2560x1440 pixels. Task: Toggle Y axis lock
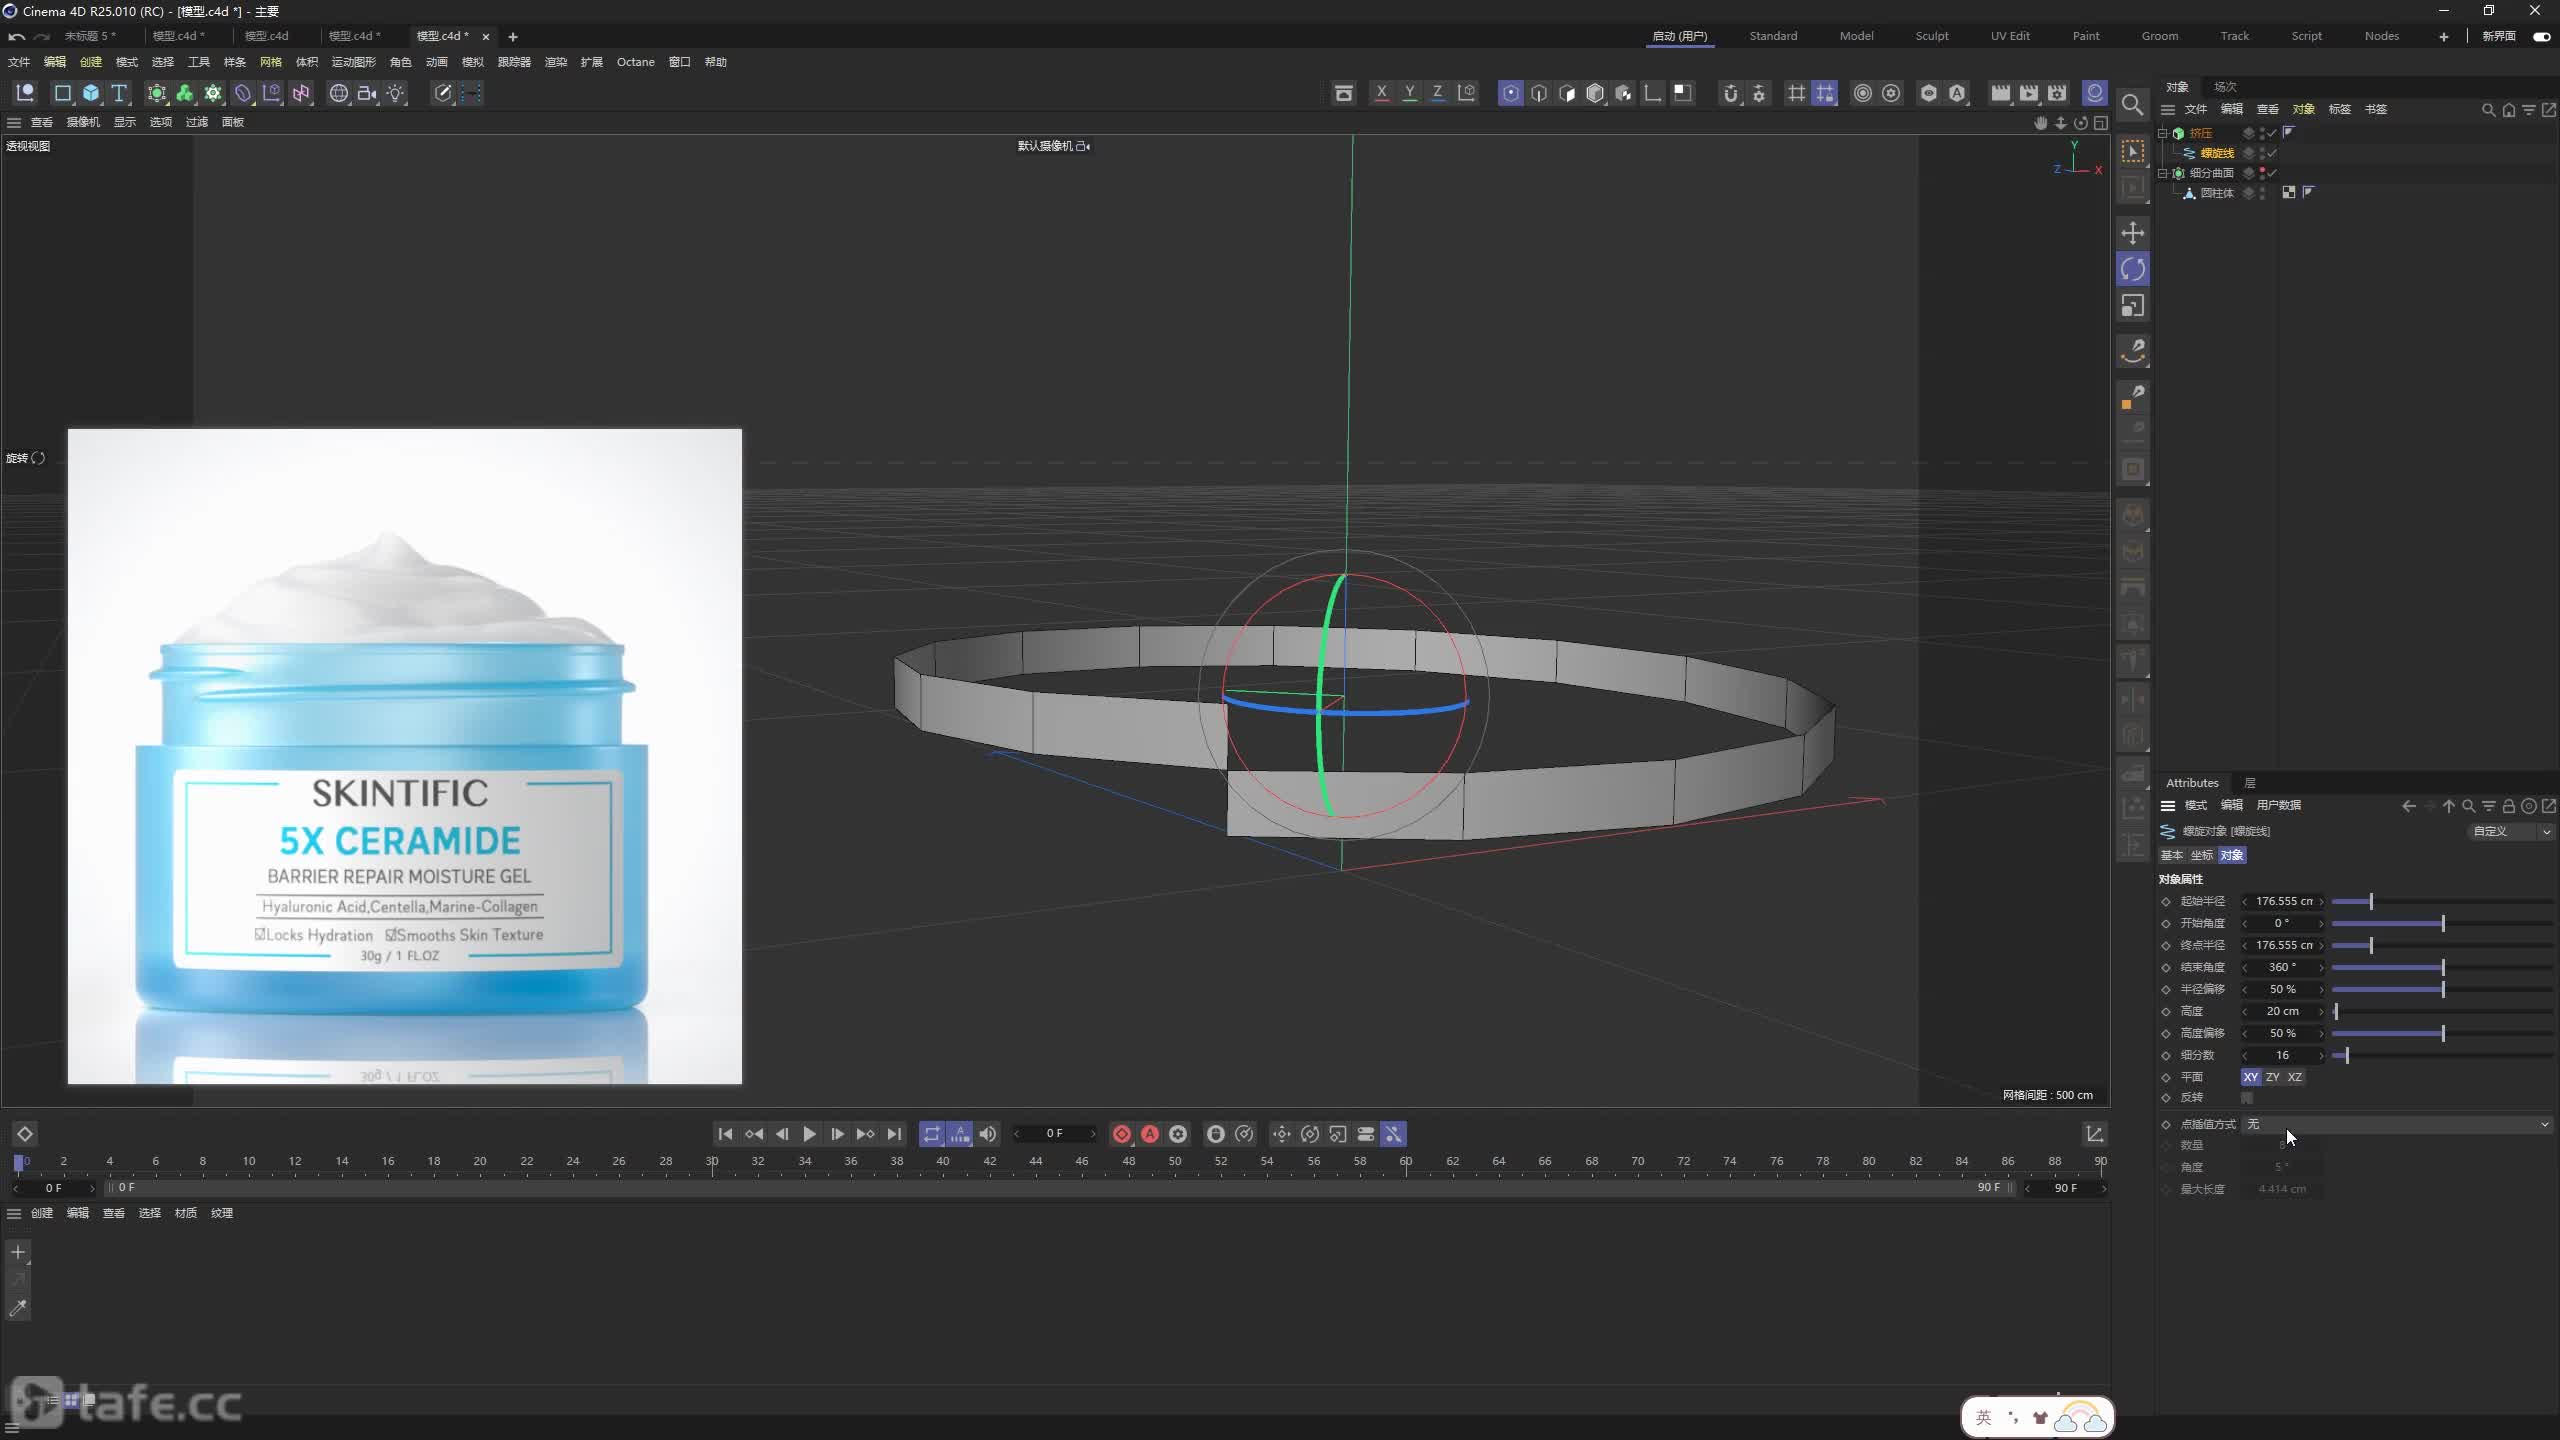click(1410, 93)
